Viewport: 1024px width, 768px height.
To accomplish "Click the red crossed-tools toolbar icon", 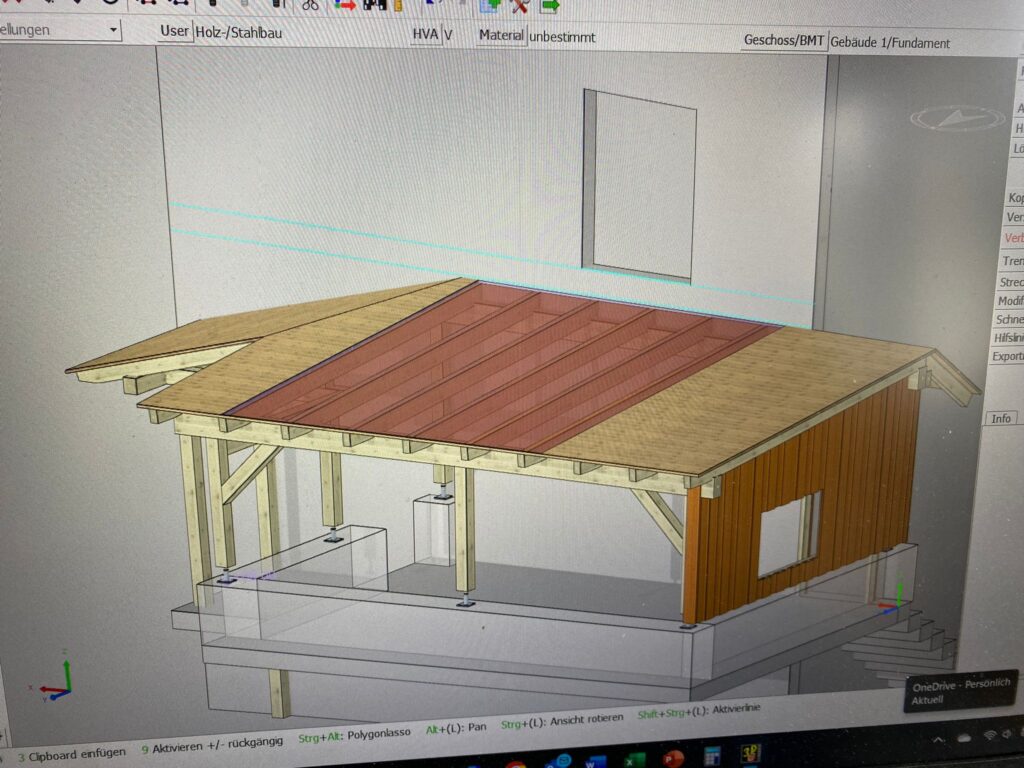I will [519, 5].
